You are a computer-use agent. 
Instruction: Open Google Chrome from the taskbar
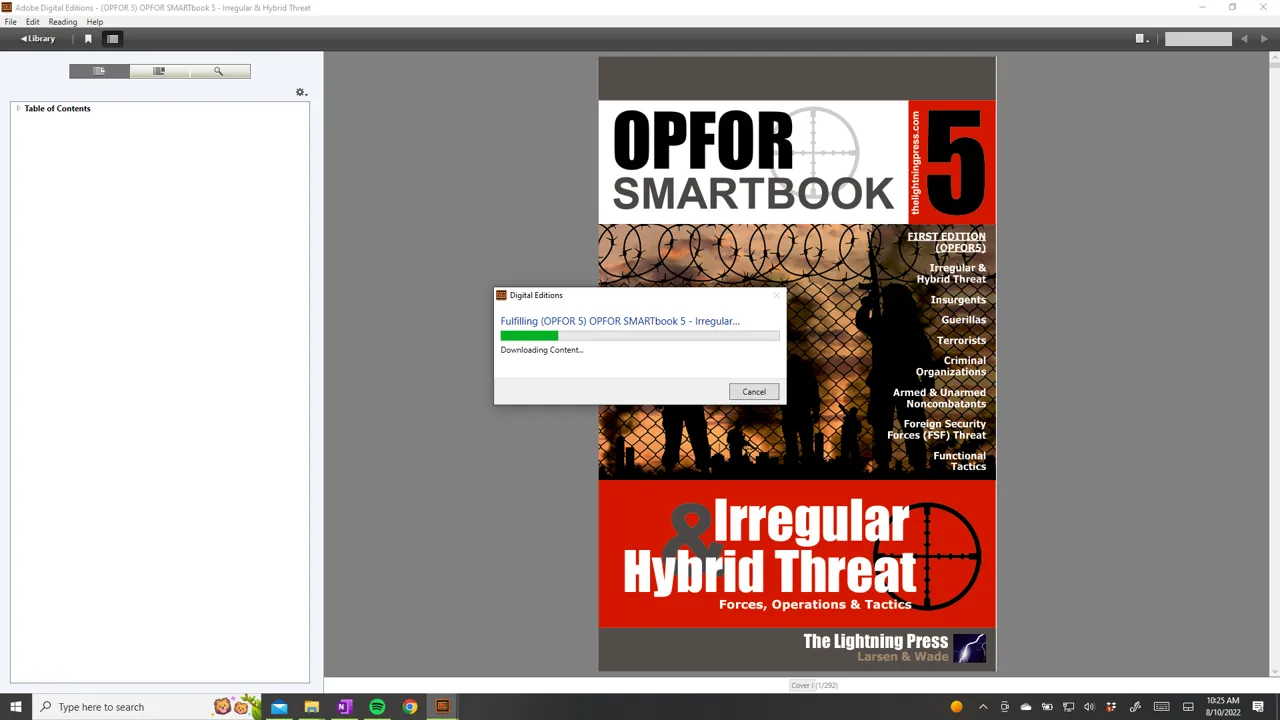click(x=410, y=707)
